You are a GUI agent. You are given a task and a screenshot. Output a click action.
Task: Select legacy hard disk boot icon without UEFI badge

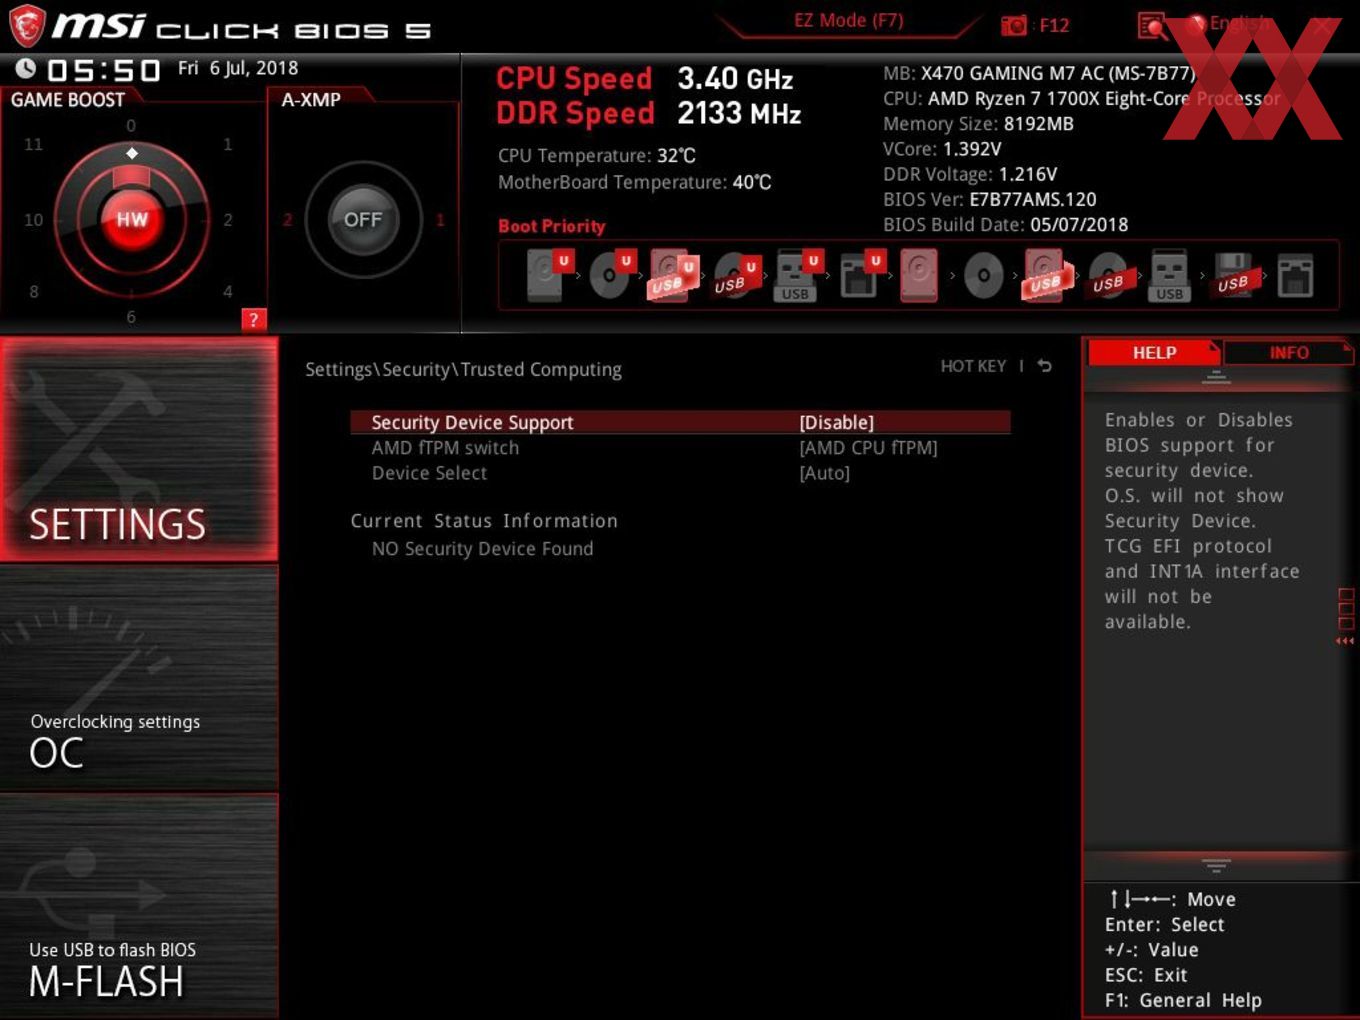[x=919, y=275]
